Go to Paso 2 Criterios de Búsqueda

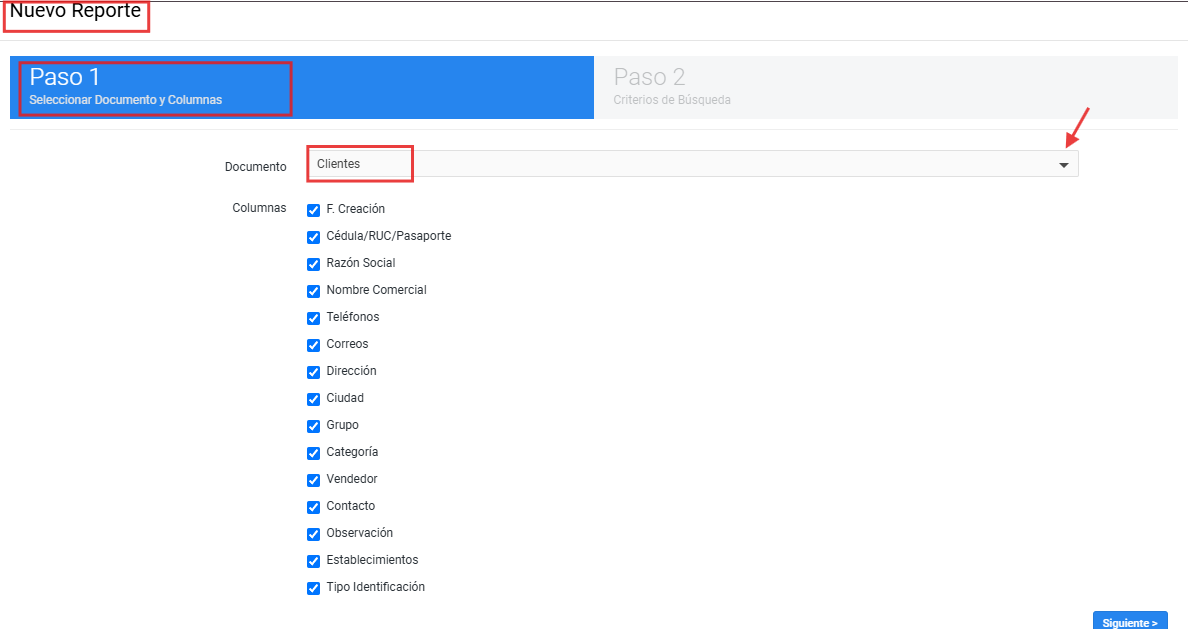pyautogui.click(x=885, y=87)
